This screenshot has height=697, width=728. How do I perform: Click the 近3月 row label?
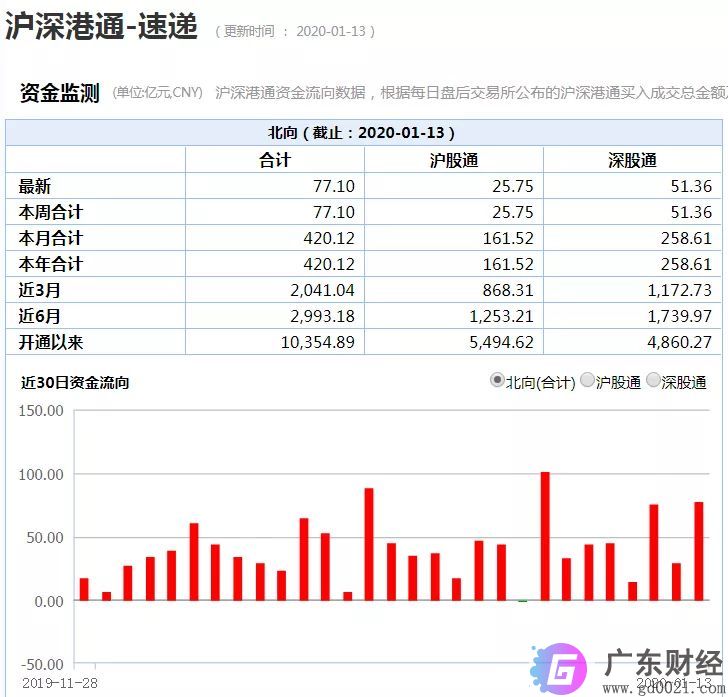(x=39, y=290)
